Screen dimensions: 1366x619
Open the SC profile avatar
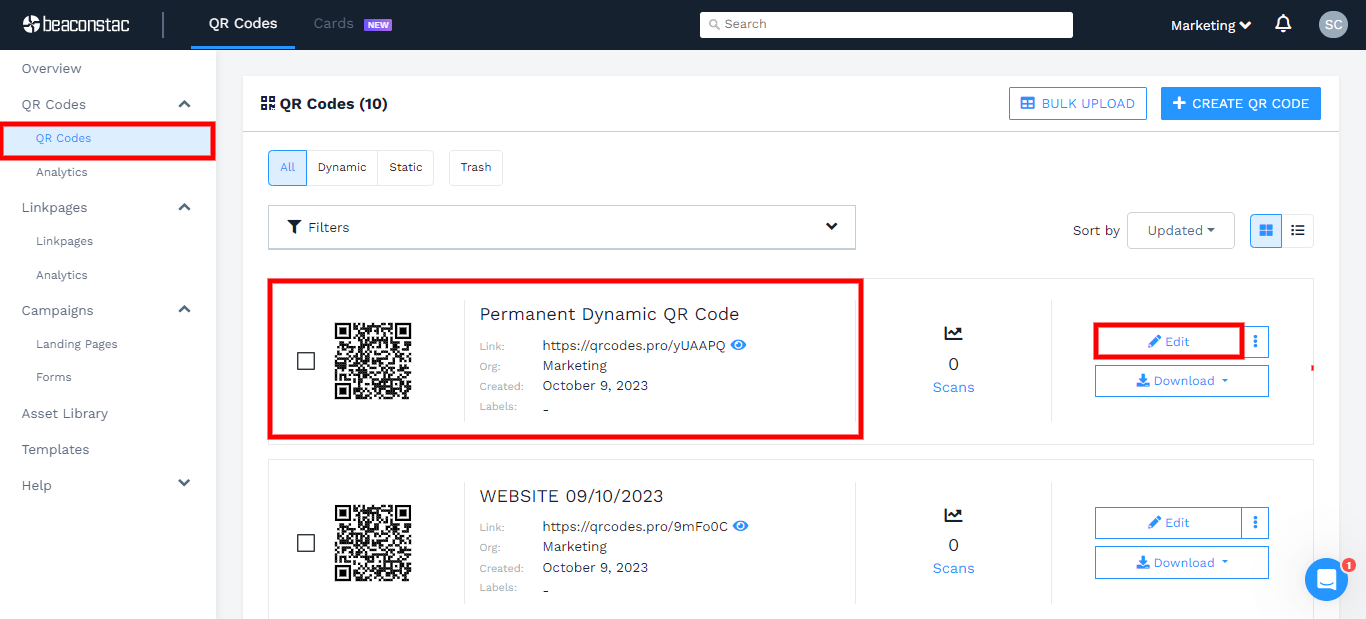point(1333,24)
